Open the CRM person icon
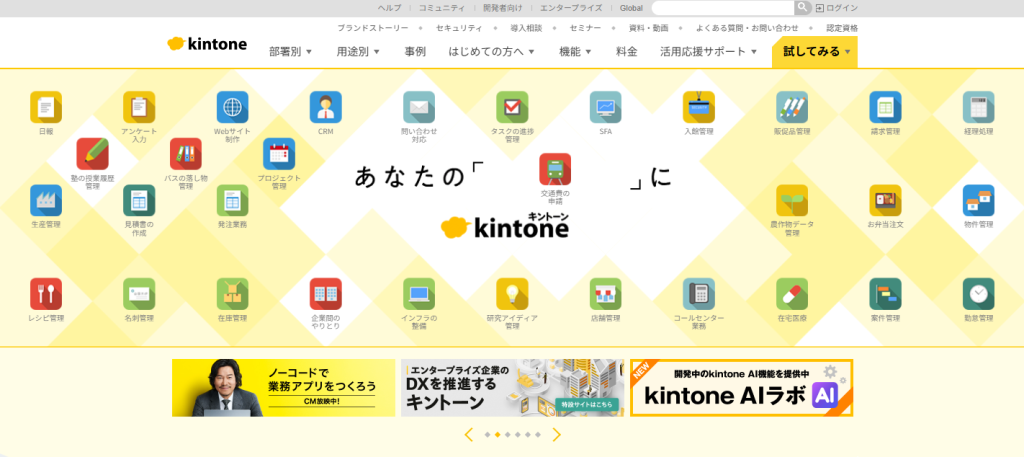 326,107
